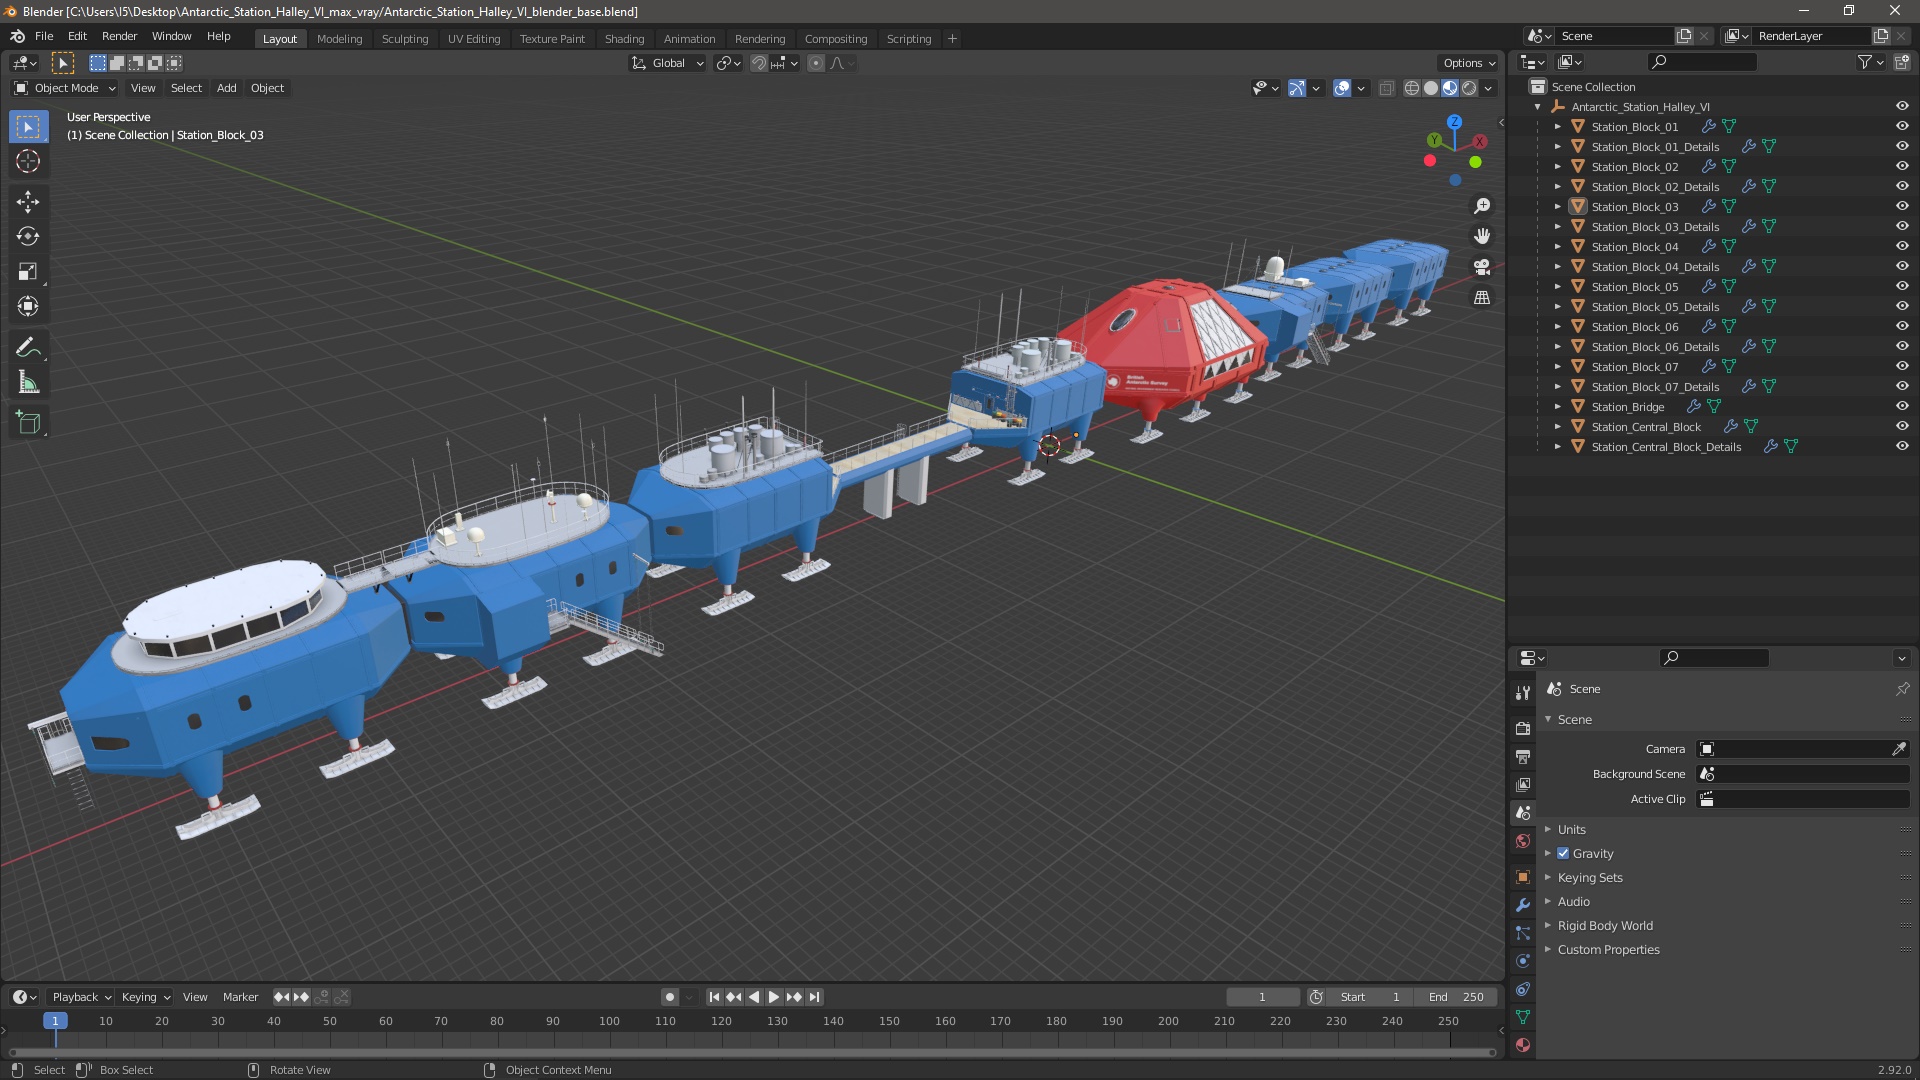Open the Object Mode dropdown
1920x1080 pixels.
65,88
